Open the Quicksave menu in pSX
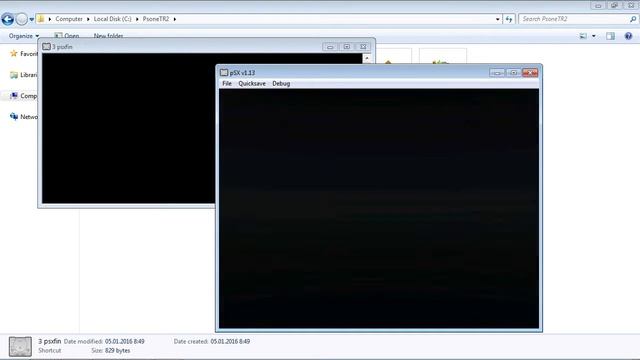 pyautogui.click(x=252, y=83)
